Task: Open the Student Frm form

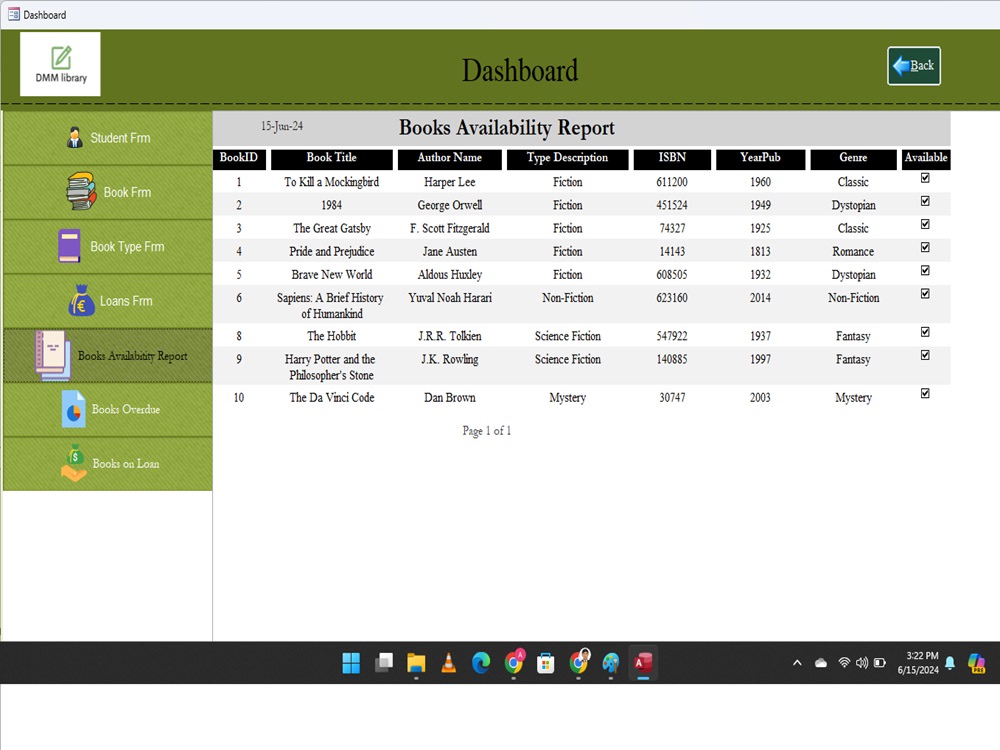Action: tap(108, 138)
